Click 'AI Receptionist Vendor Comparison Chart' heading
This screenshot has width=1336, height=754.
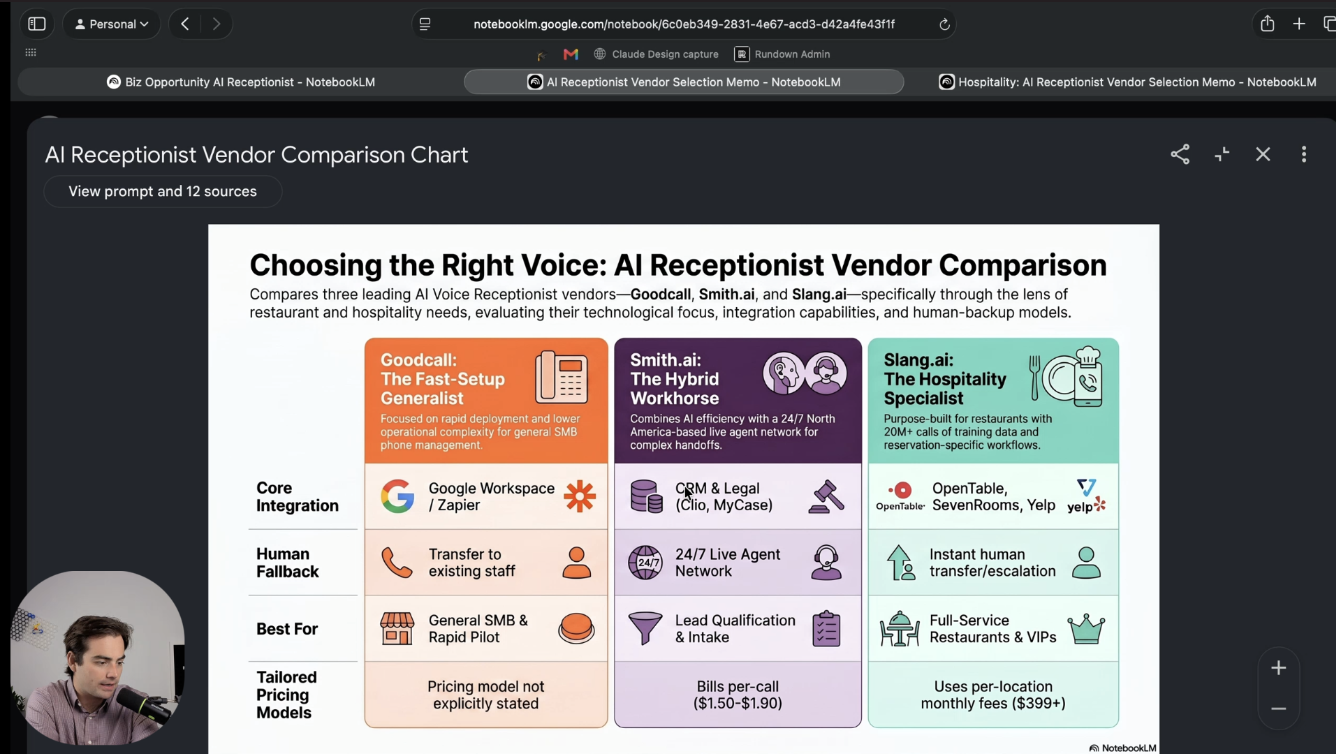[x=256, y=155]
